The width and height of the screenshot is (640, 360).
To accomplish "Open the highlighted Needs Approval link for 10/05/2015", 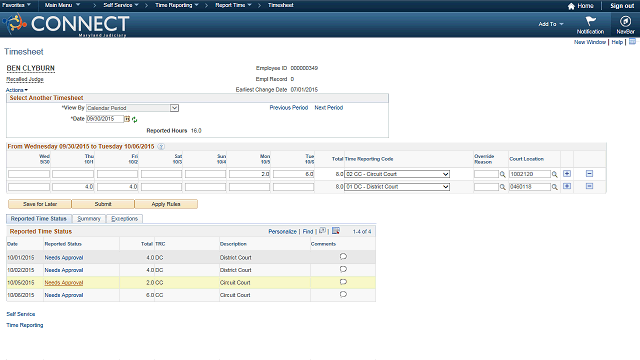I will coord(64,282).
